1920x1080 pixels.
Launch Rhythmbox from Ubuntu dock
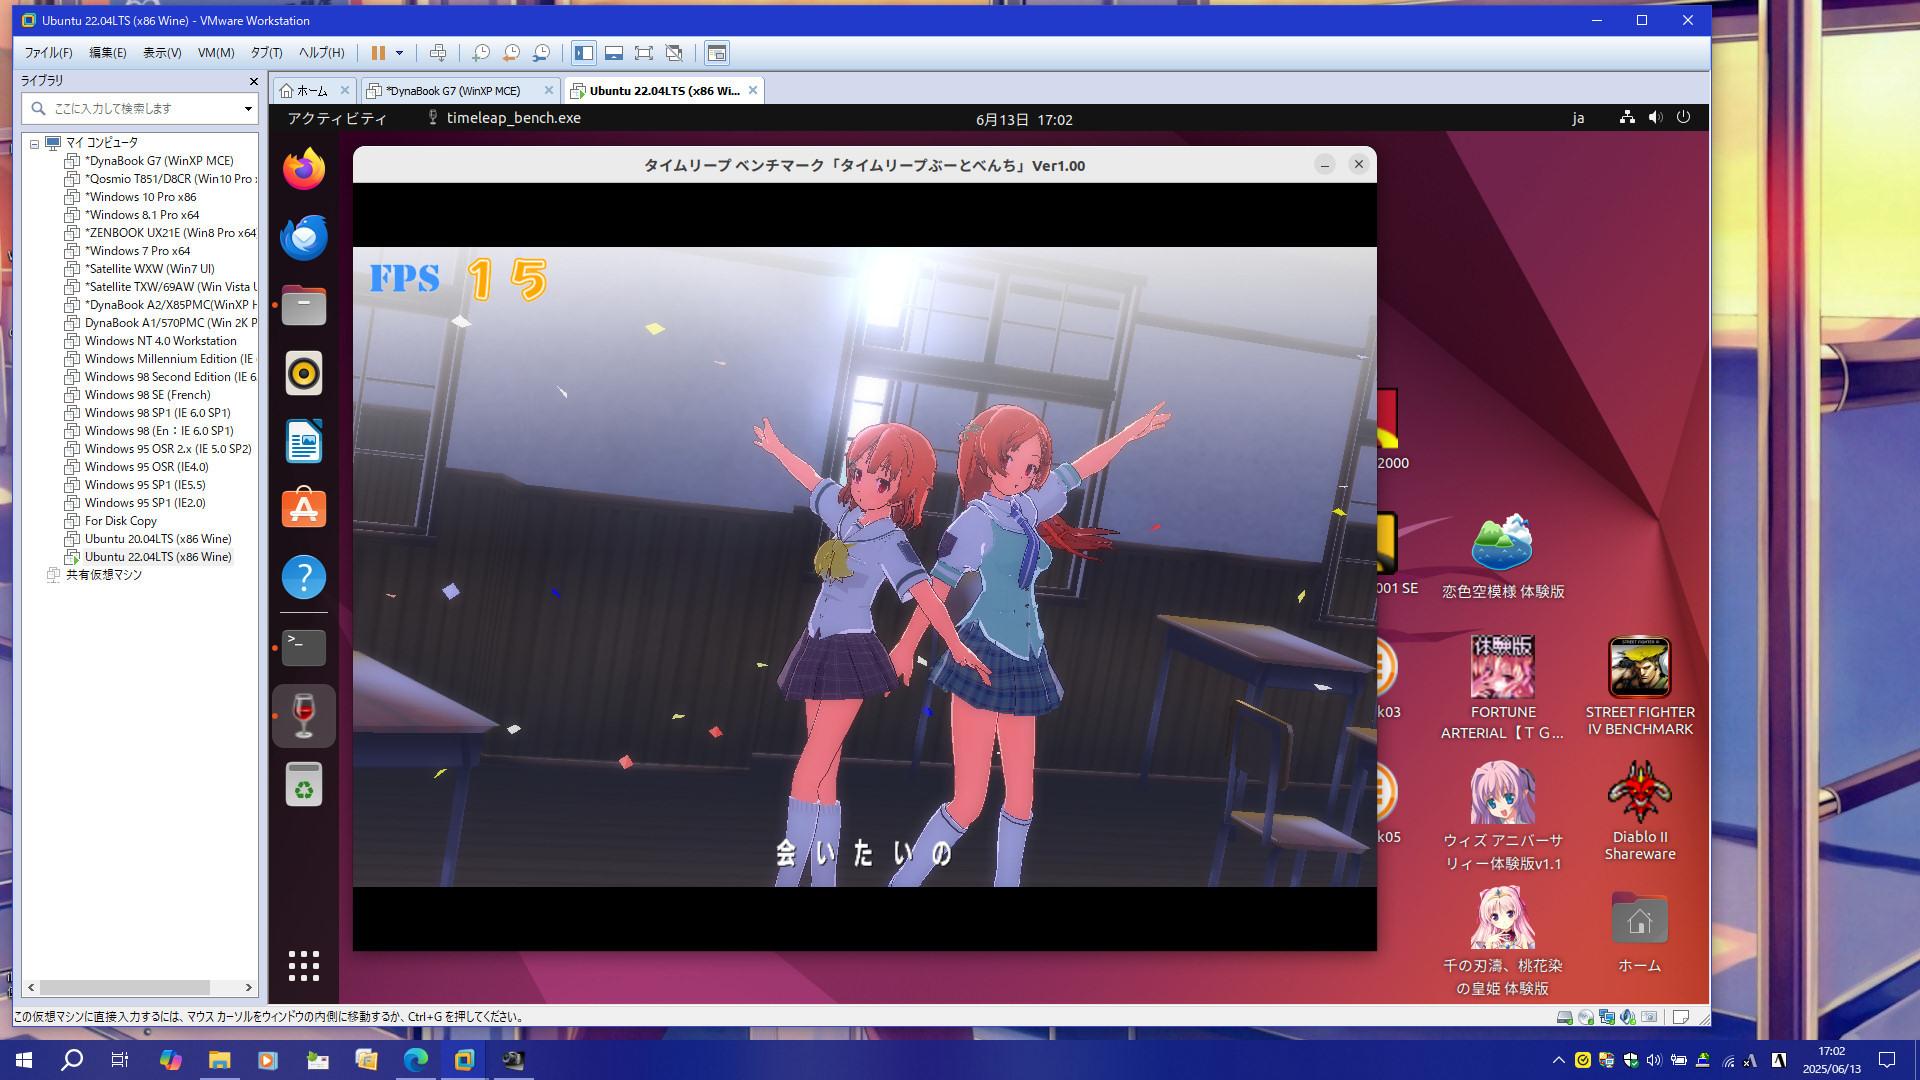click(304, 374)
